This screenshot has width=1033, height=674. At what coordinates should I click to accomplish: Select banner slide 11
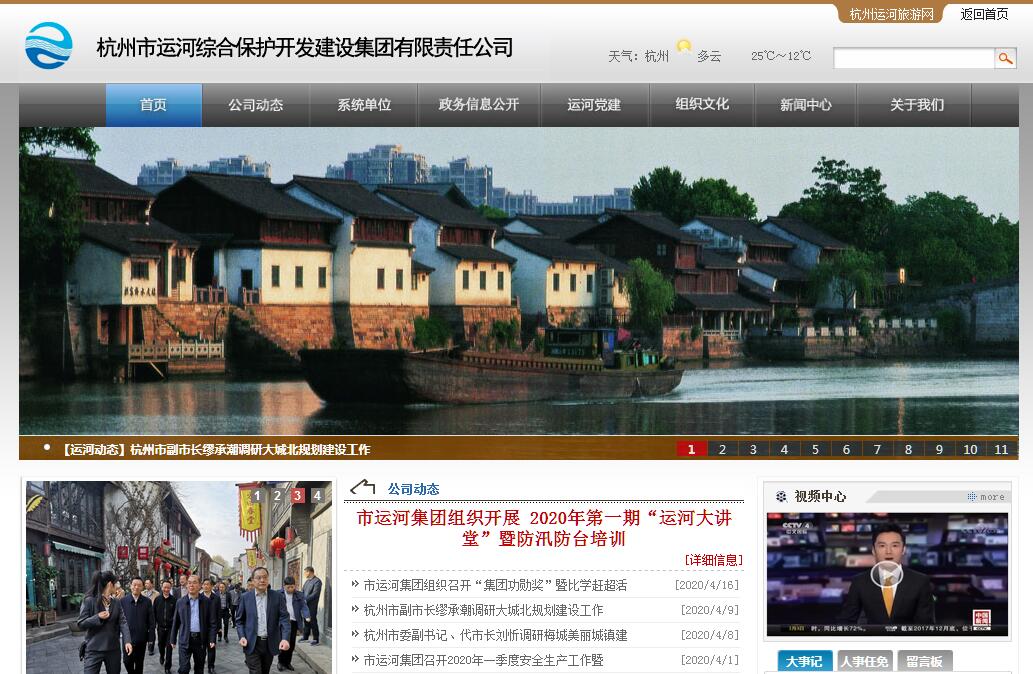coord(1001,449)
